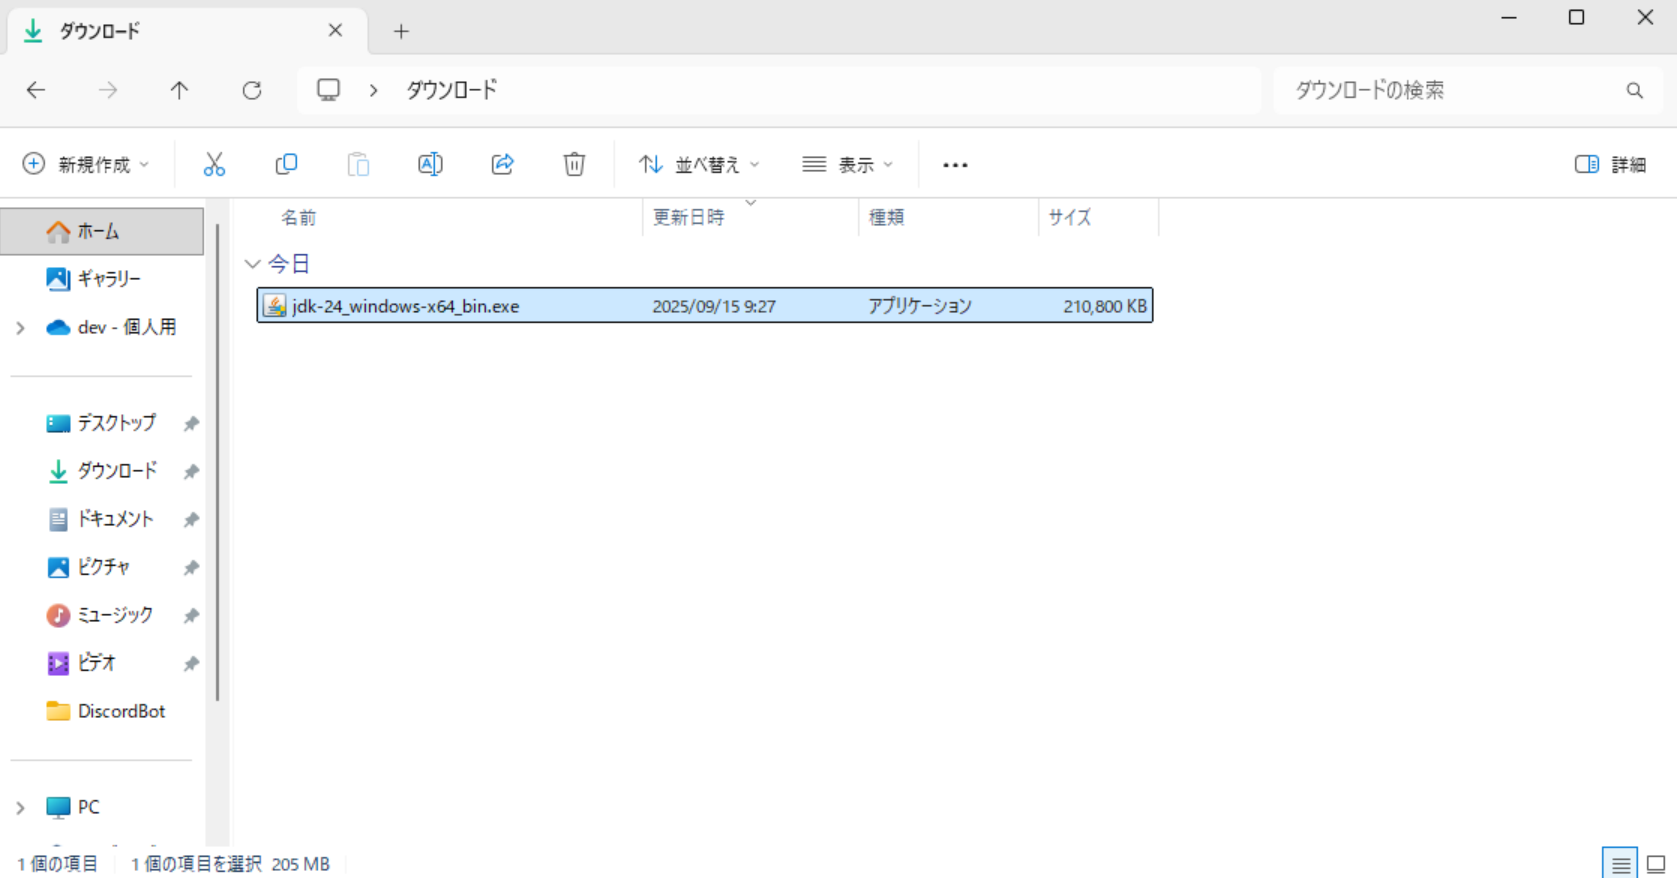The height and width of the screenshot is (878, 1677).
Task: Switch to details list view in status bar
Action: pos(1621,864)
